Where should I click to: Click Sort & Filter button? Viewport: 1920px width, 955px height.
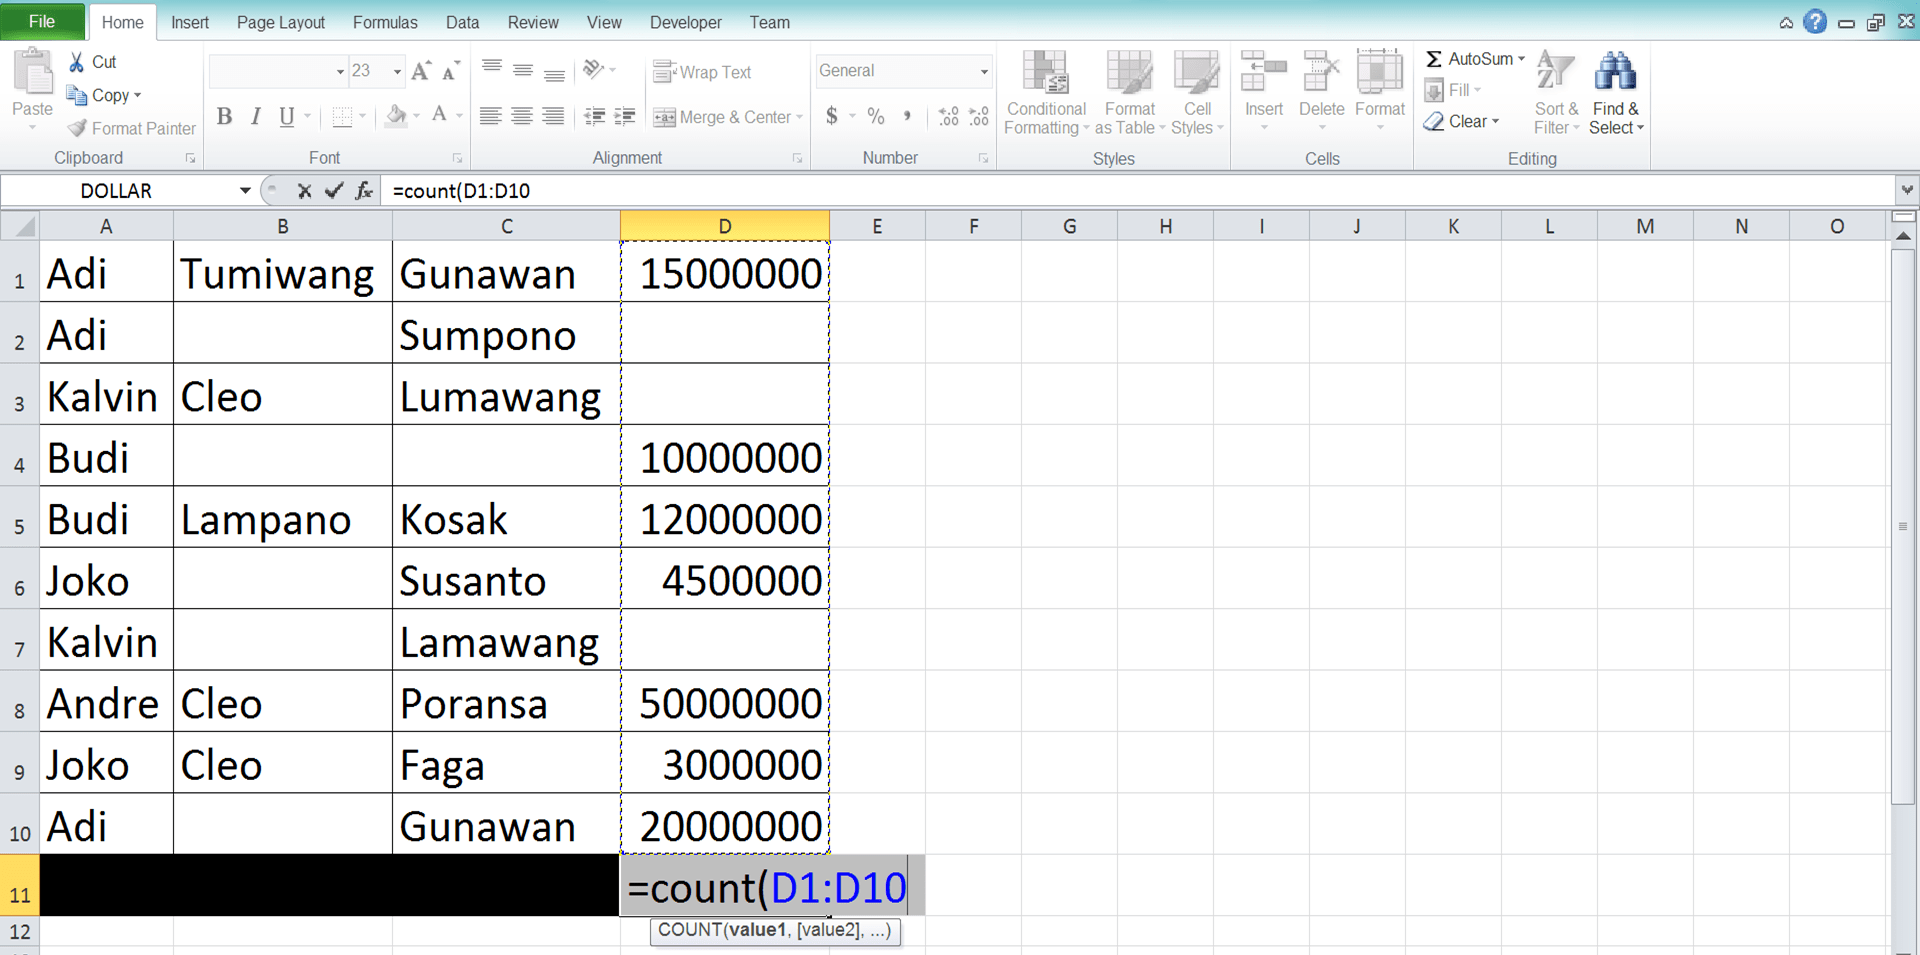click(x=1556, y=92)
